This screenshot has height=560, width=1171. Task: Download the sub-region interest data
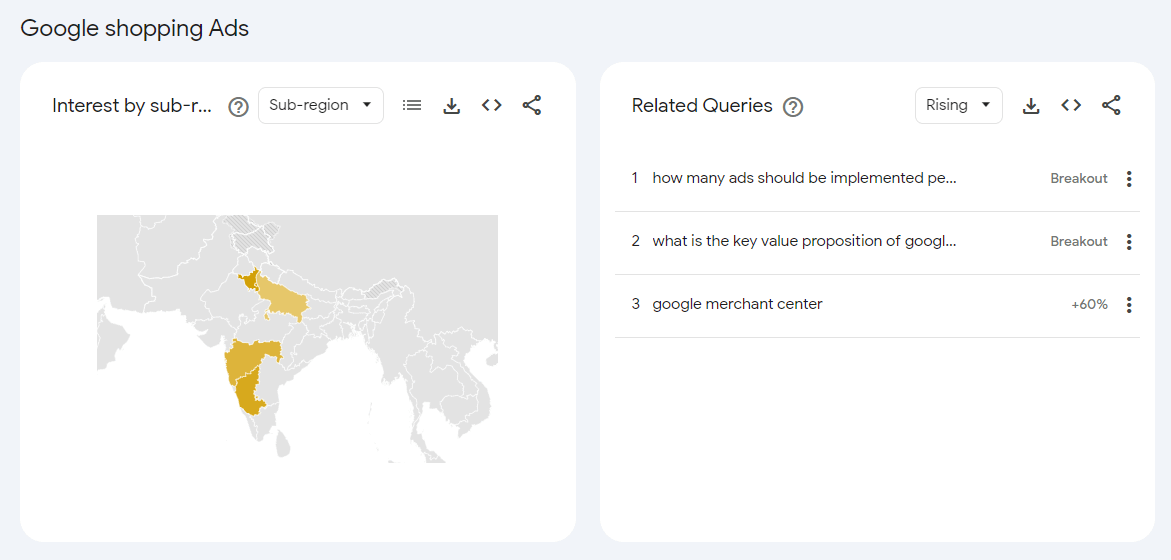pos(452,105)
